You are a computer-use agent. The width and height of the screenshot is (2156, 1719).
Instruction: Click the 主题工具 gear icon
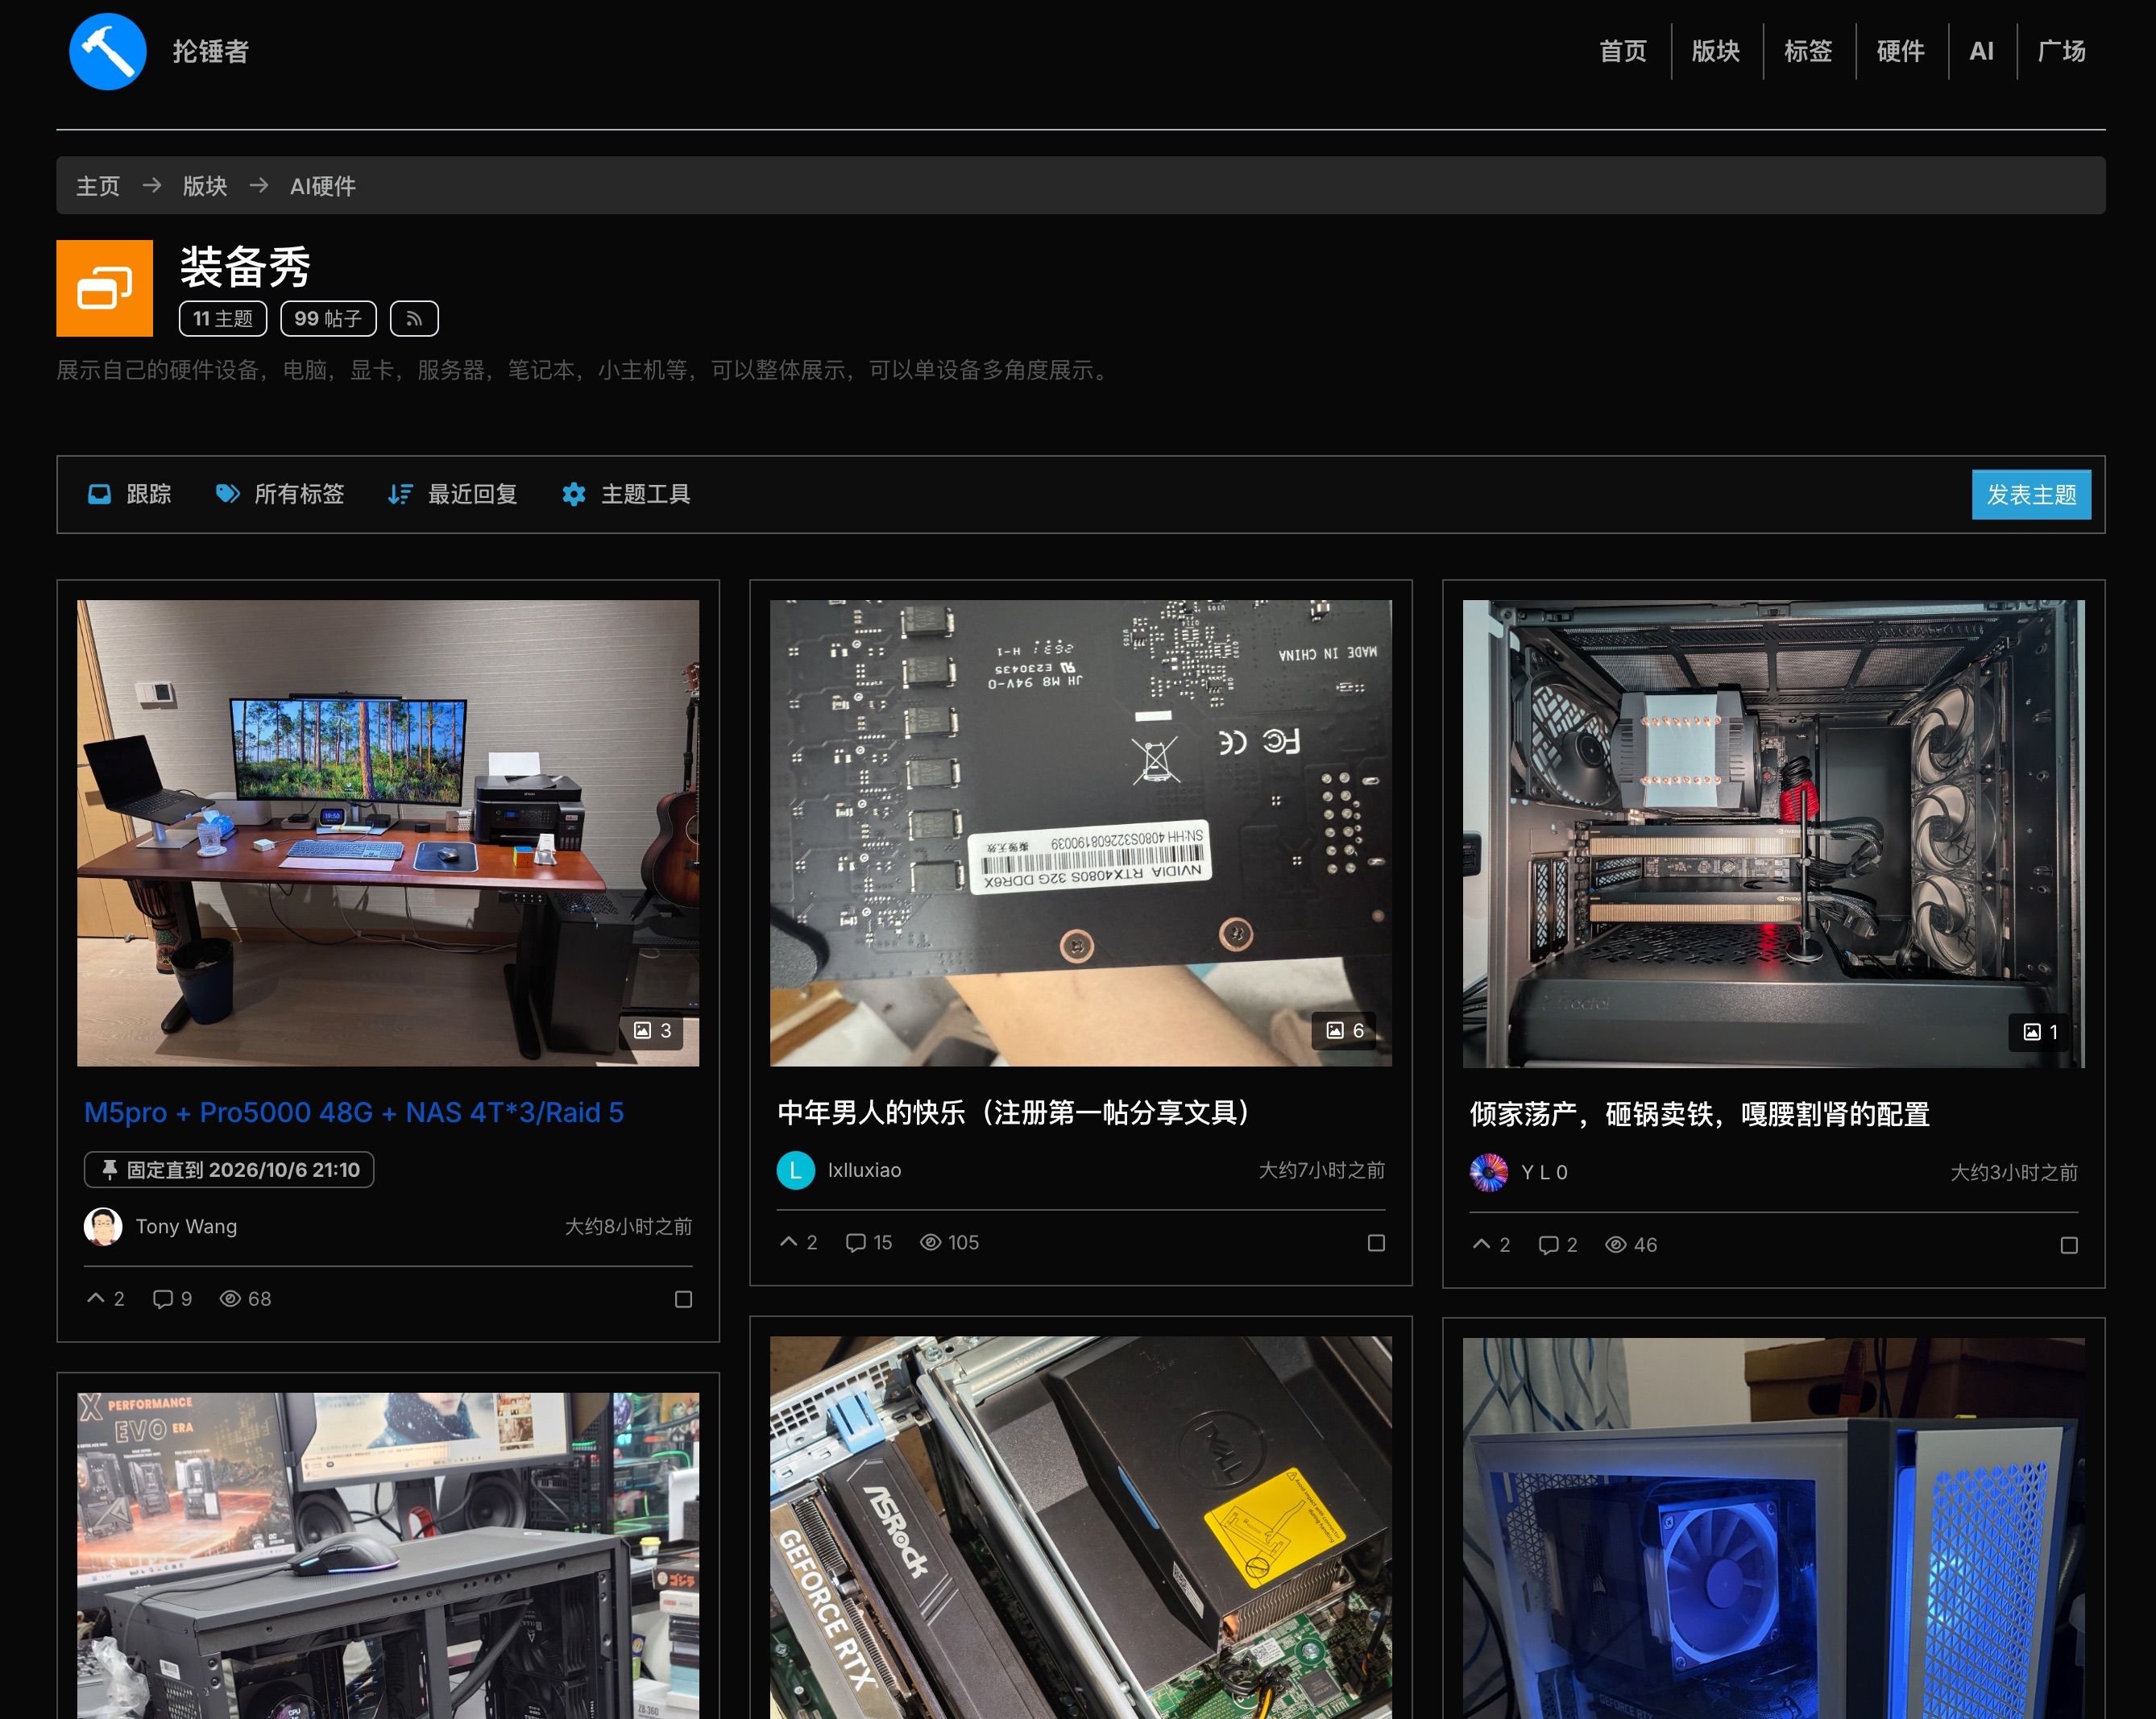coord(574,494)
